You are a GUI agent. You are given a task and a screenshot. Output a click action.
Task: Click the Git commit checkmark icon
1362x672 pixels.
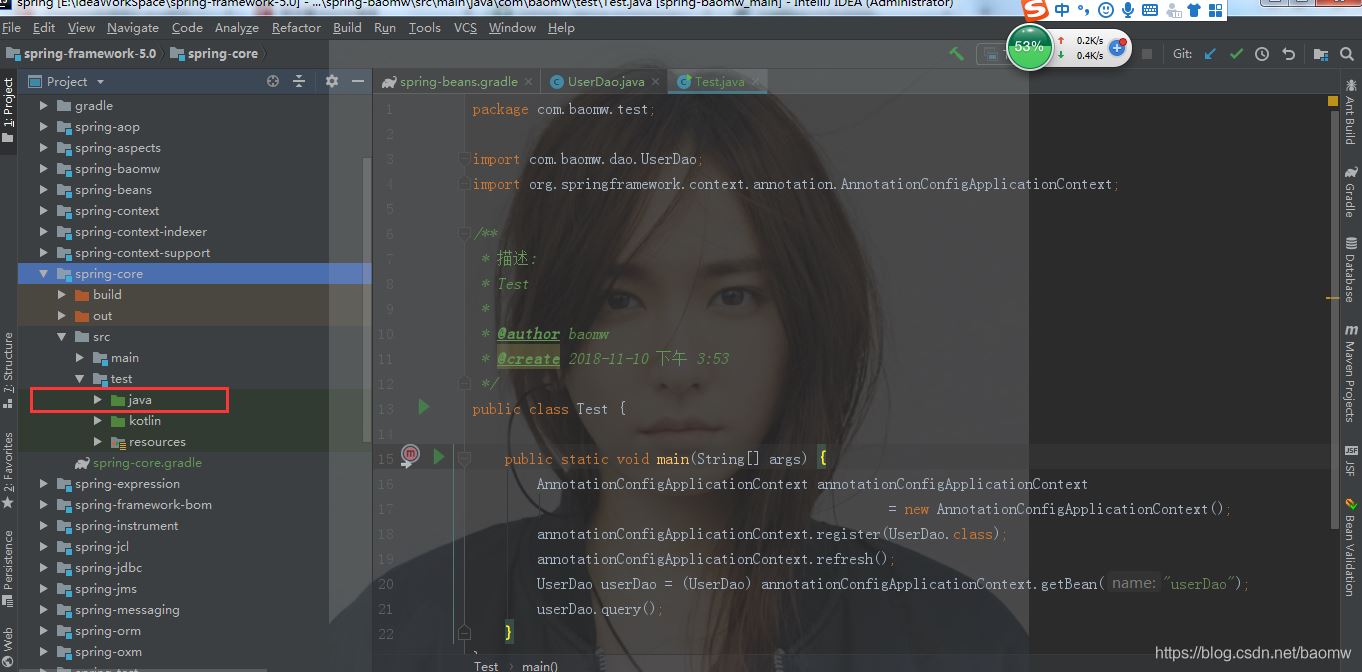pyautogui.click(x=1237, y=54)
